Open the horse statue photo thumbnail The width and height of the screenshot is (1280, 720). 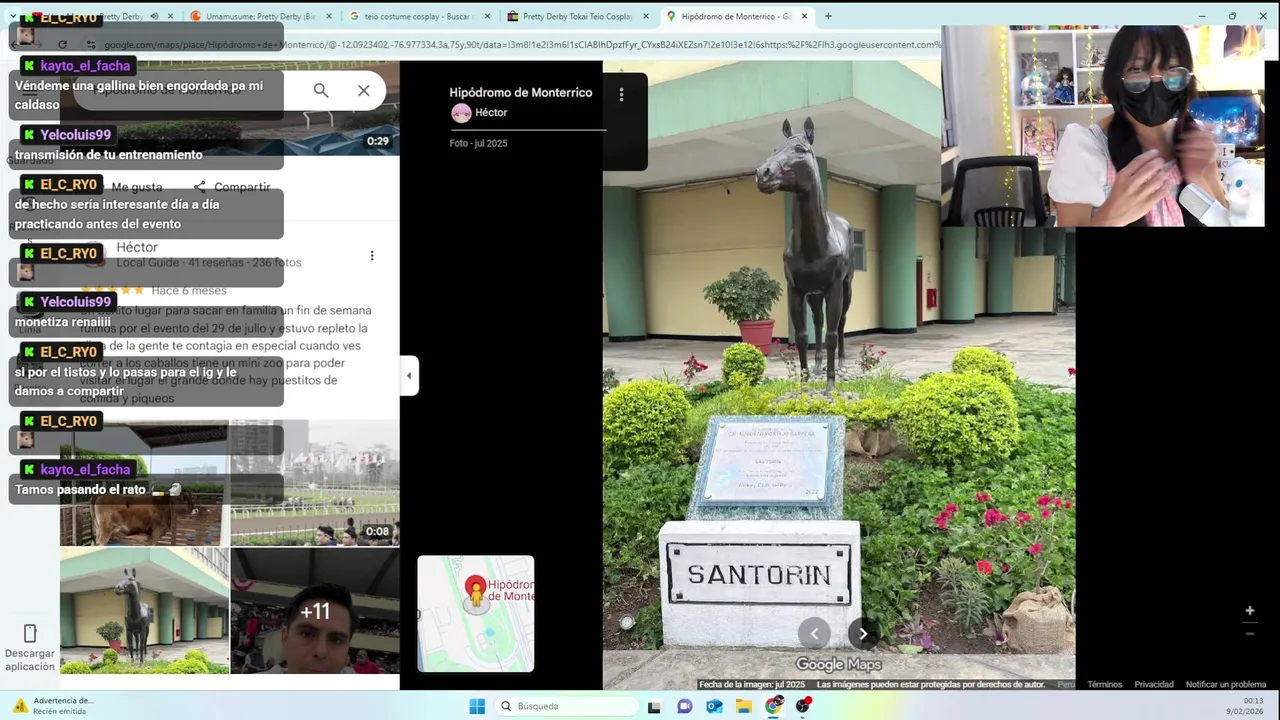click(144, 611)
